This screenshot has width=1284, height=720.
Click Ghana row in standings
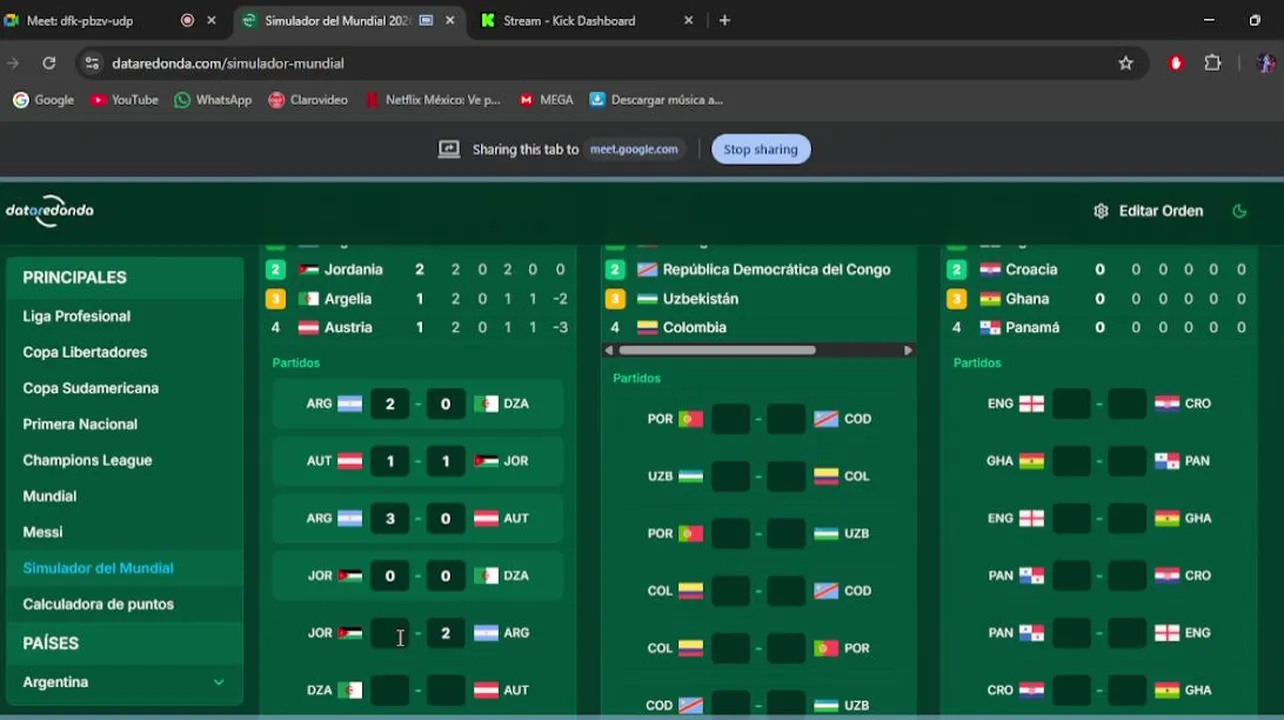(1099, 299)
